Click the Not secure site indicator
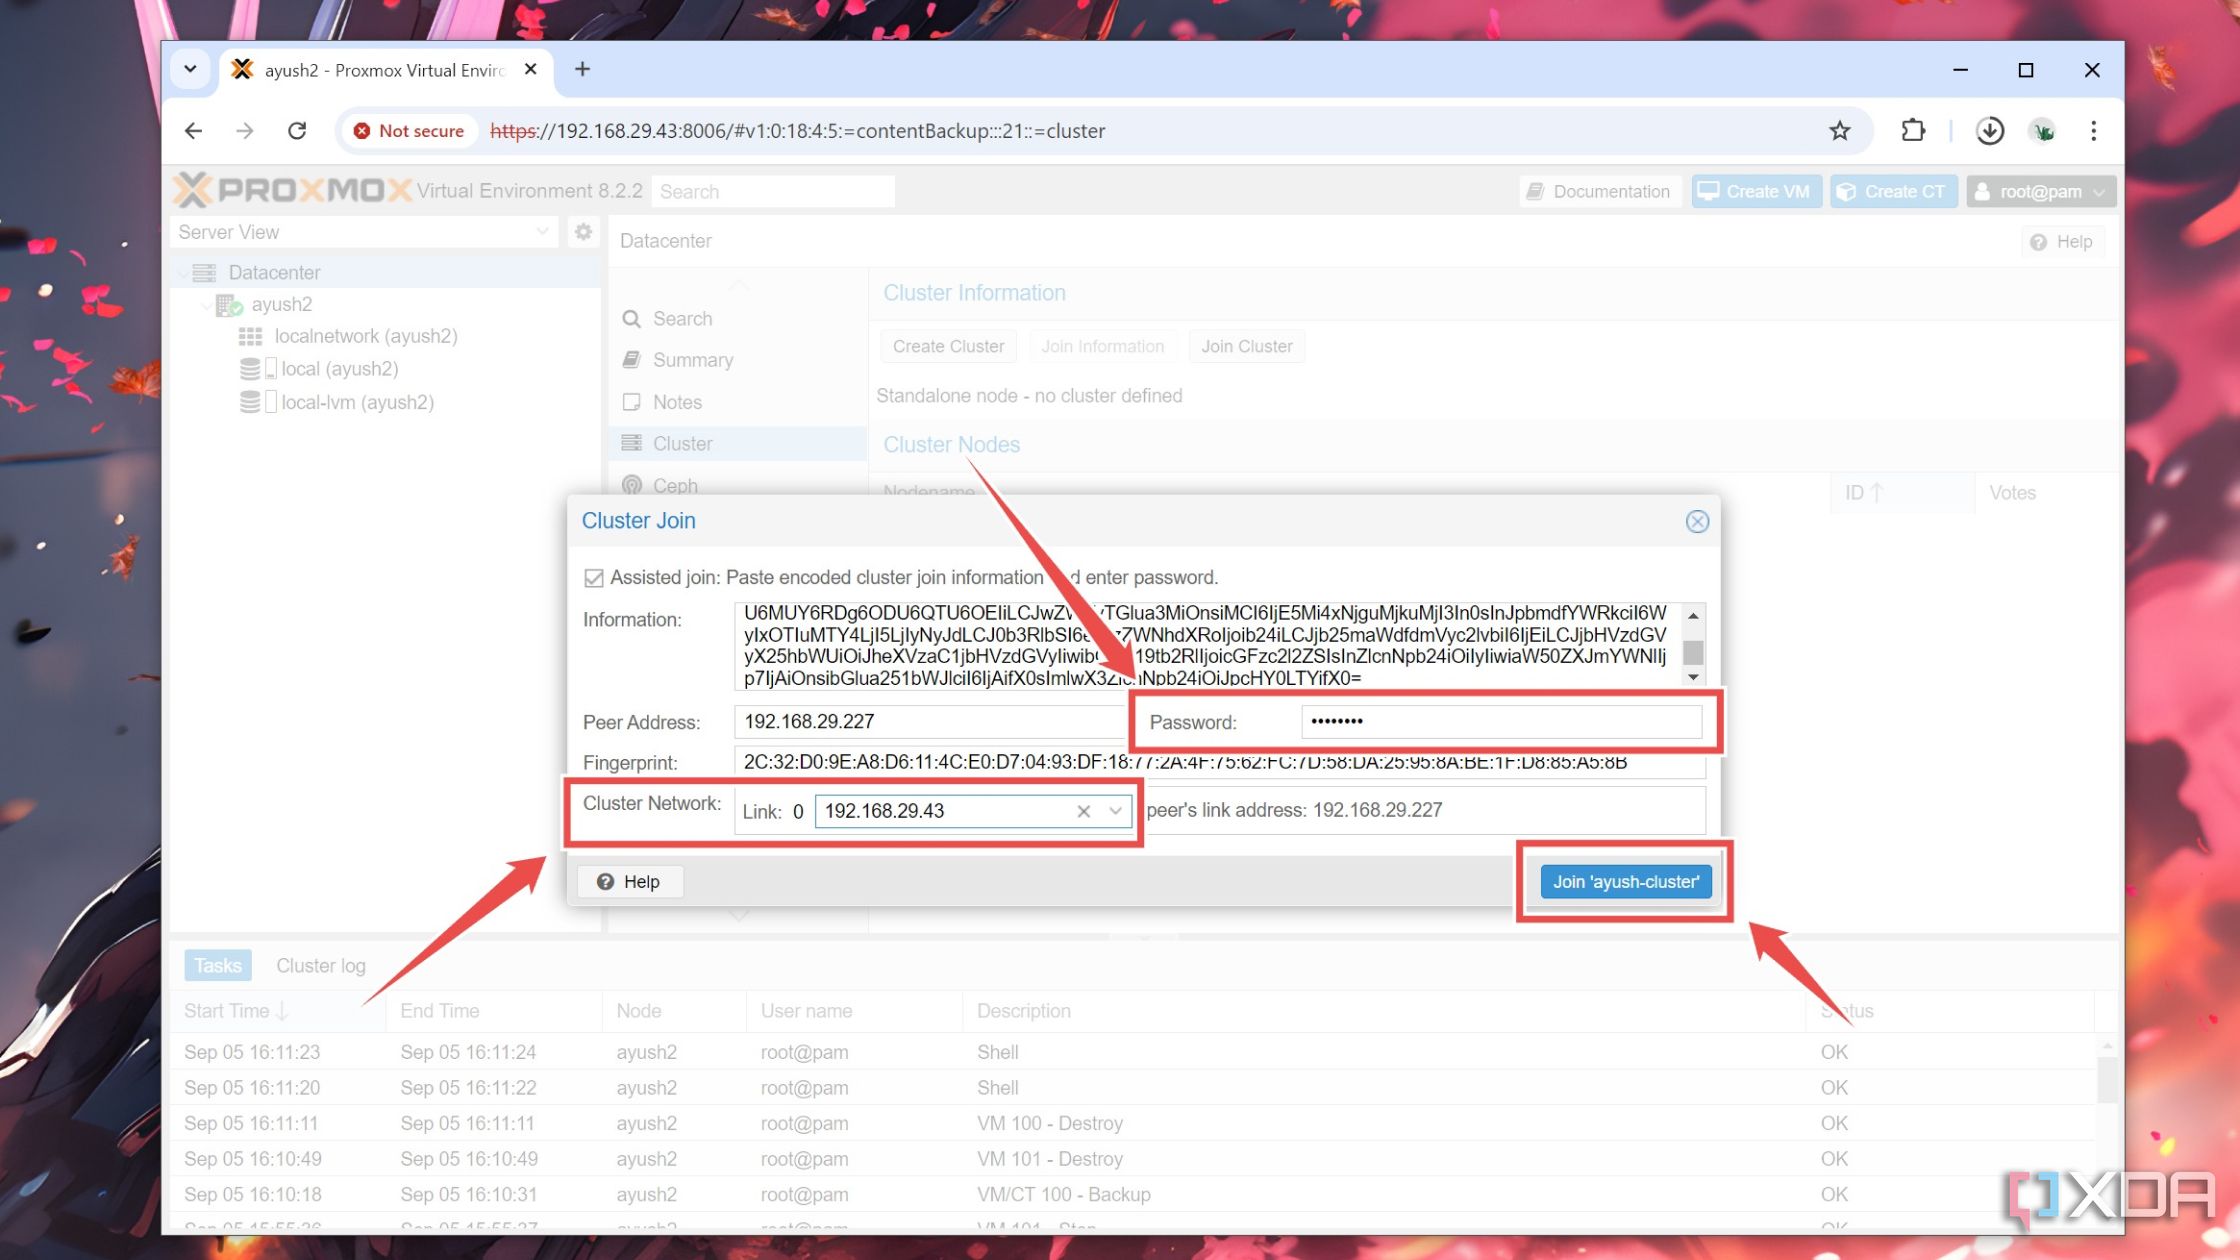The width and height of the screenshot is (2240, 1260). tap(410, 131)
